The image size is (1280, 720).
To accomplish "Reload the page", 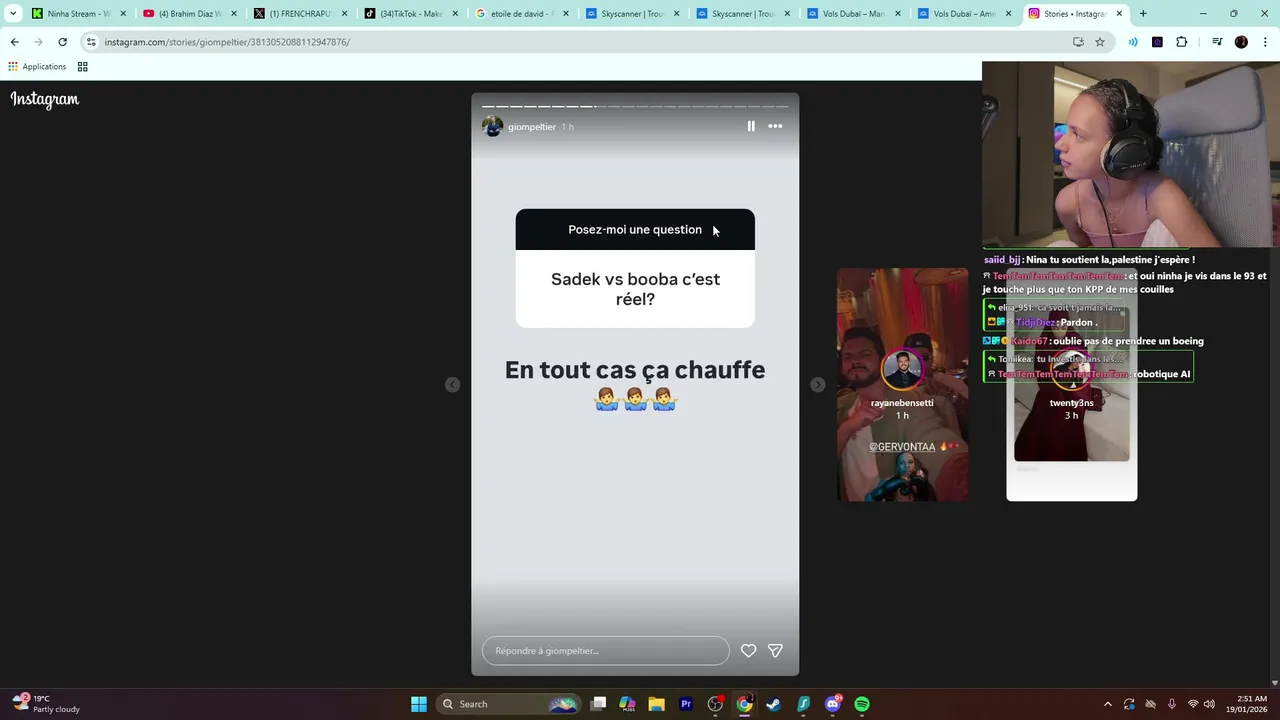I will [62, 42].
